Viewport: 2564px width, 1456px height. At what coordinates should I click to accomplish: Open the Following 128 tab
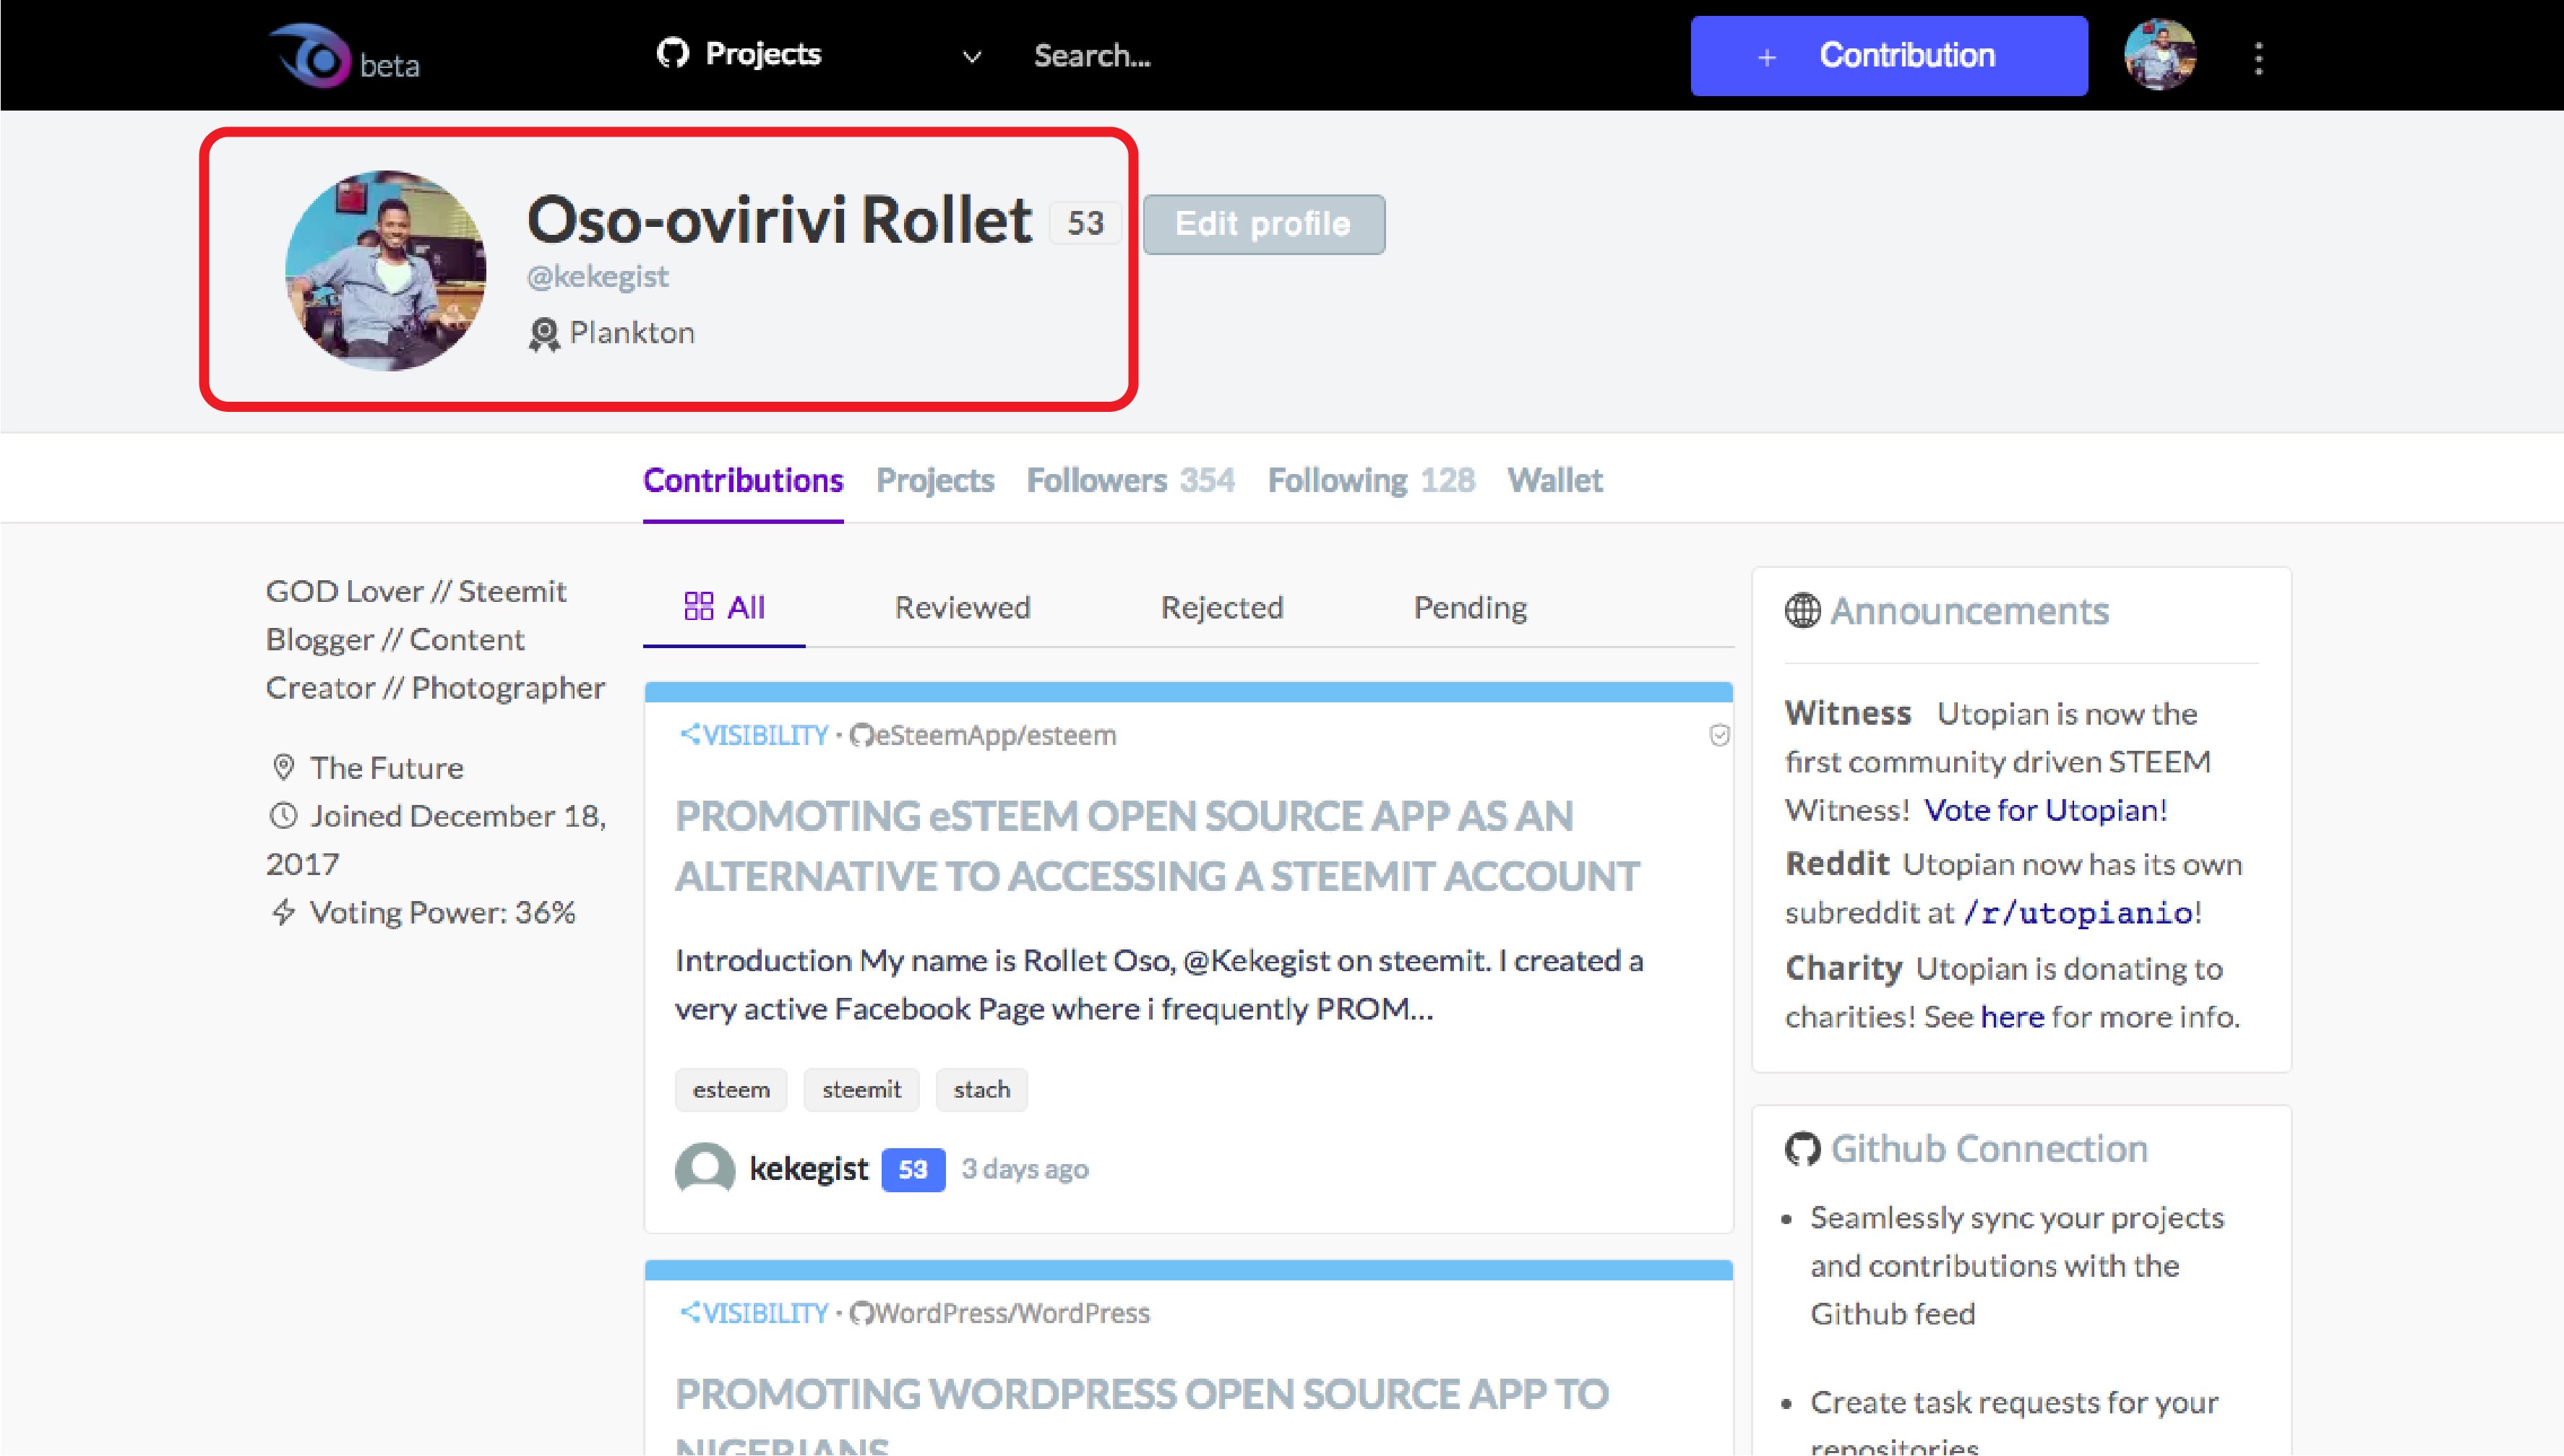tap(1371, 481)
